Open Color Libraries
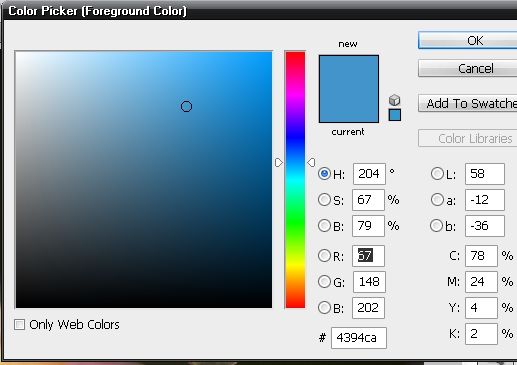 point(467,138)
